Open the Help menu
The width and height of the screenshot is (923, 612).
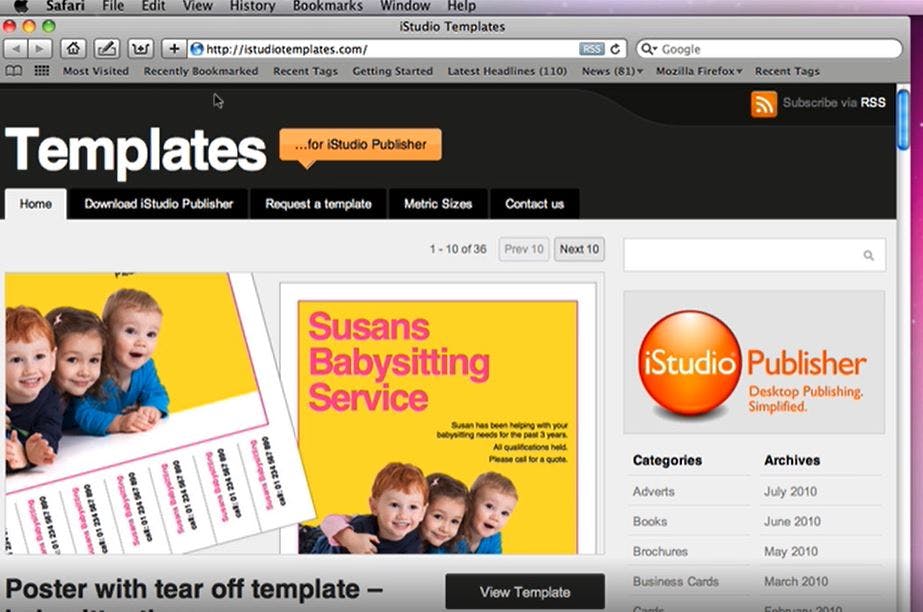click(x=461, y=6)
